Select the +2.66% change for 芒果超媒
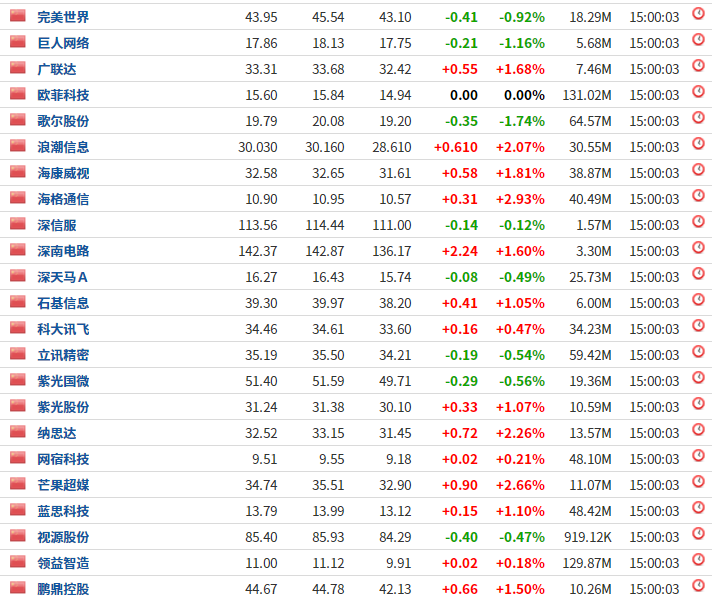 coord(520,485)
